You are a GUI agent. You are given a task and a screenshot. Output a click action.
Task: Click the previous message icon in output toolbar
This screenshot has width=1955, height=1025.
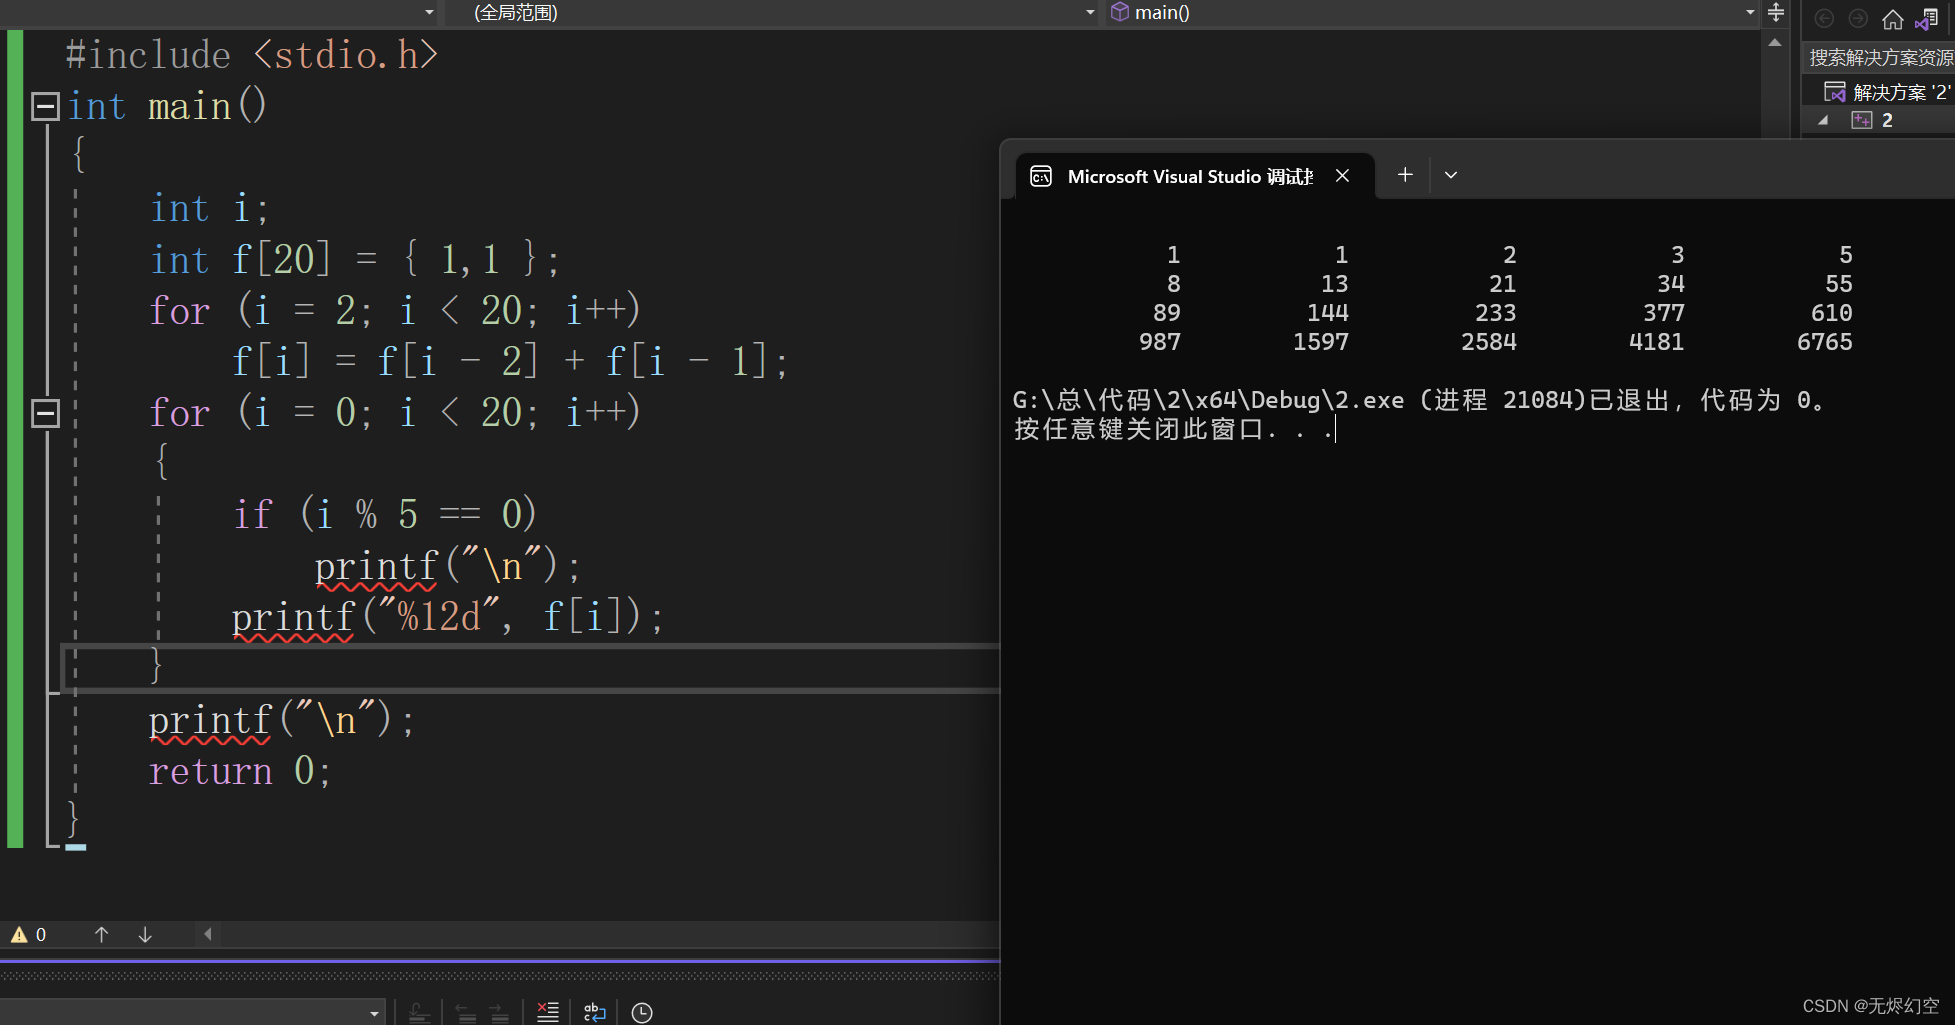tap(466, 1013)
